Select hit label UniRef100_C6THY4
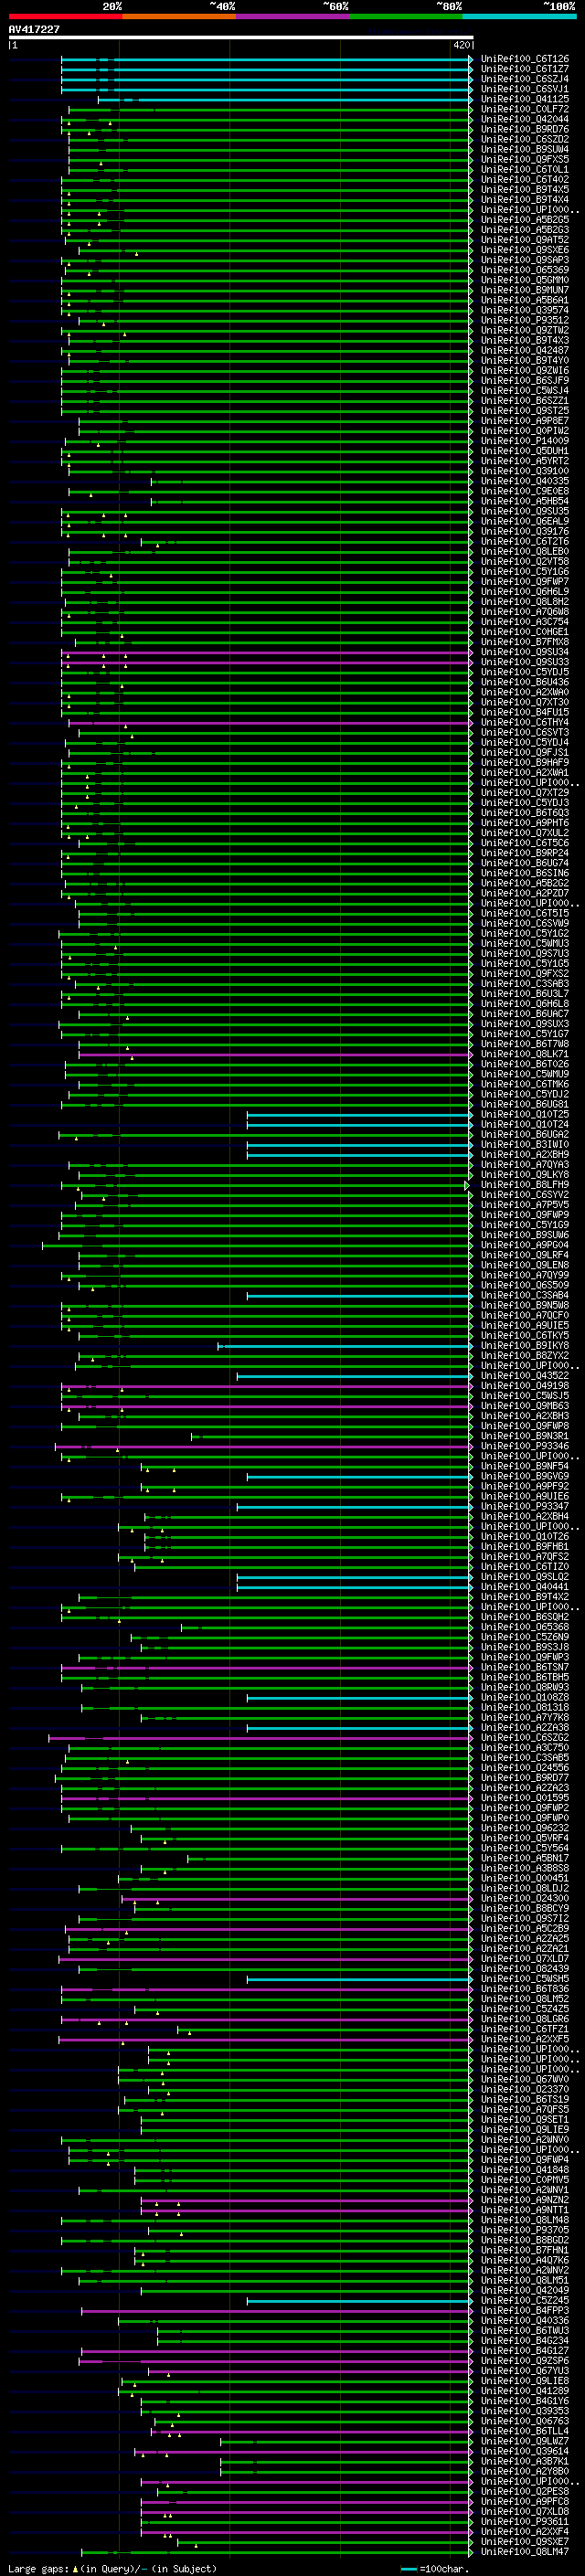Screen dimensions: 585x2576 point(524,723)
